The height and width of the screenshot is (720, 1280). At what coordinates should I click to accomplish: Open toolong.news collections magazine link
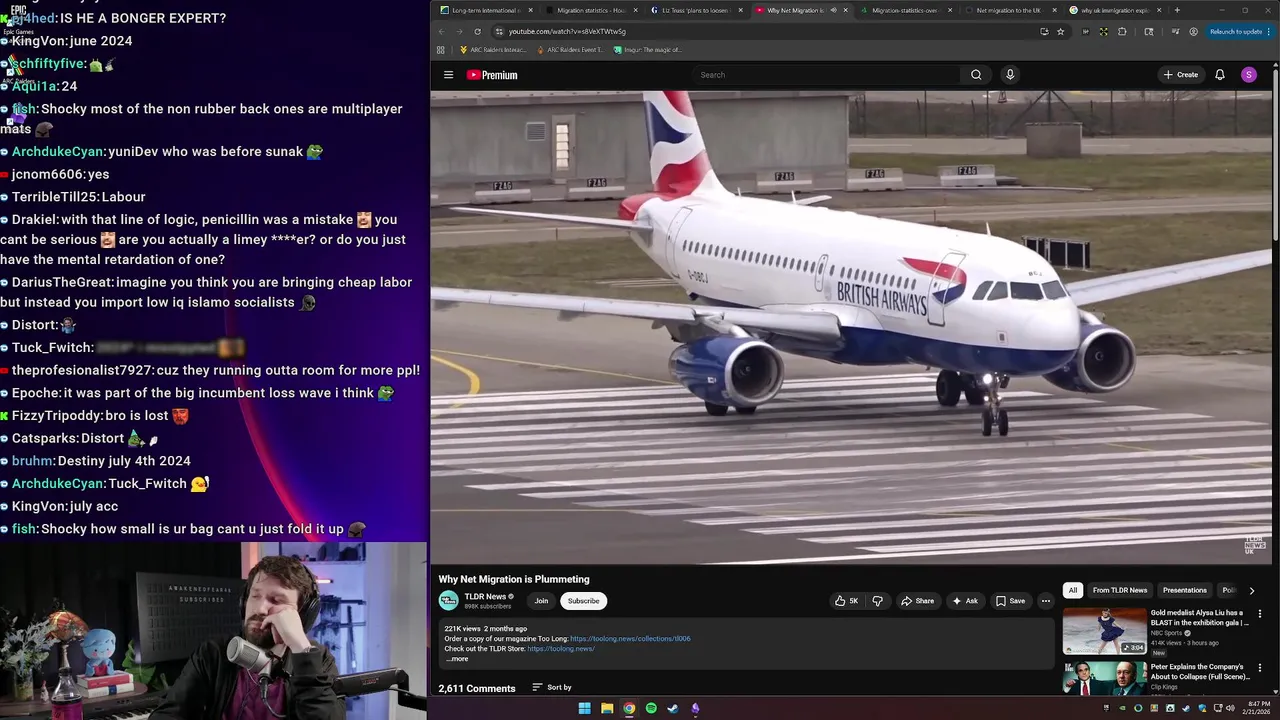[630, 639]
